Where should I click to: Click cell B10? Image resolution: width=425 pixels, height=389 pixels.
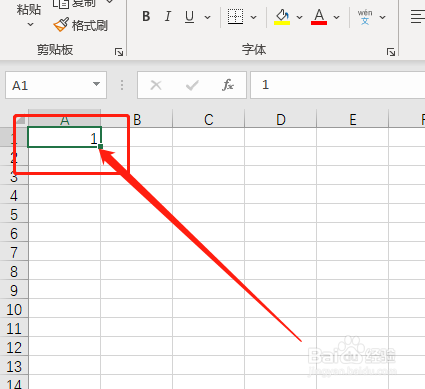pos(137,308)
